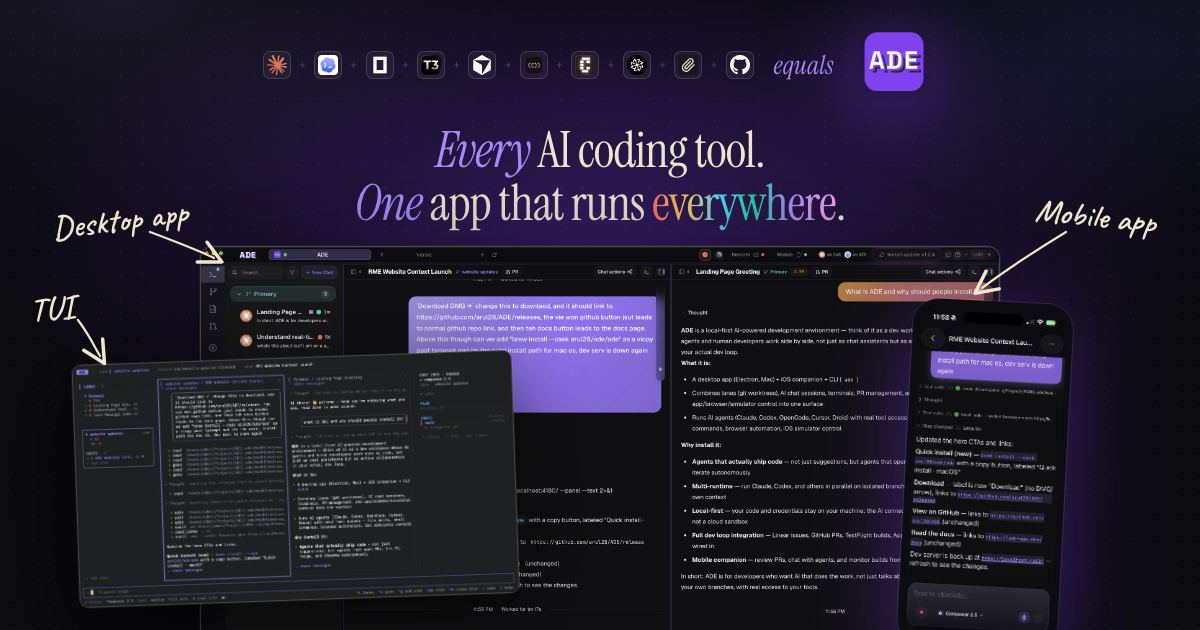The image size is (1200, 630).
Task: Click website updates lane tag in RME header
Action: [476, 272]
